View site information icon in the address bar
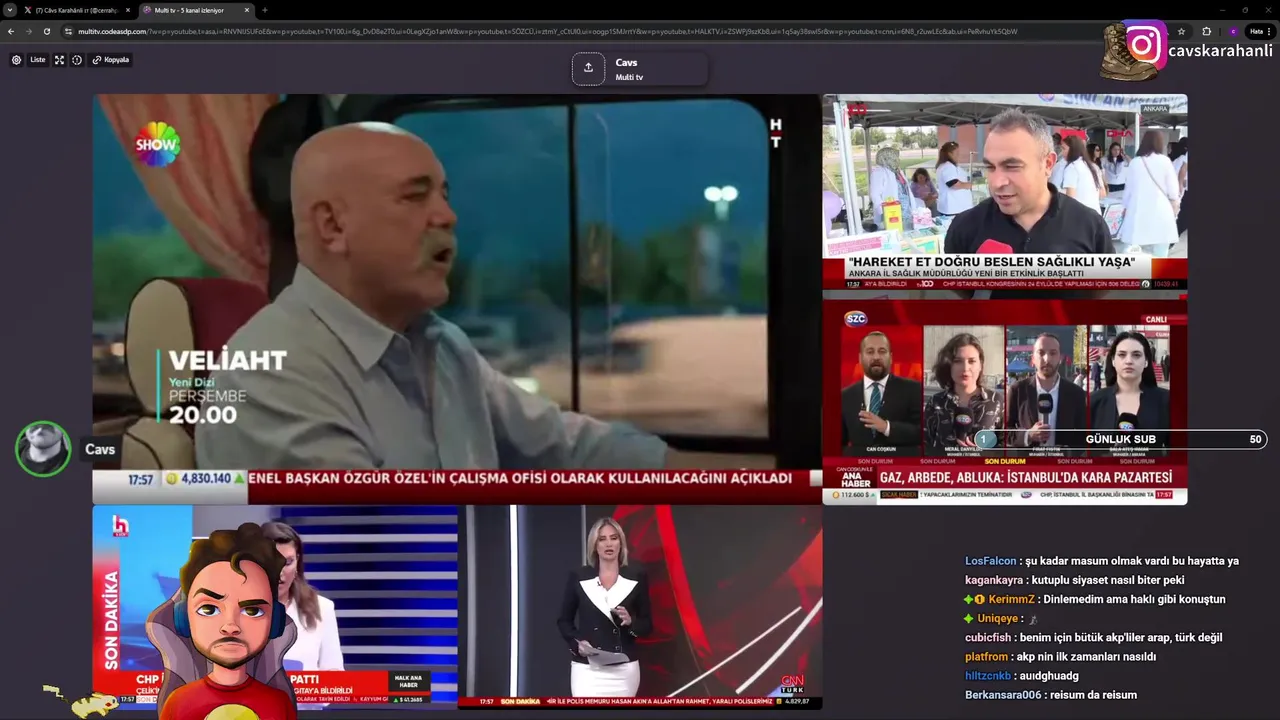The width and height of the screenshot is (1280, 720). (x=68, y=31)
